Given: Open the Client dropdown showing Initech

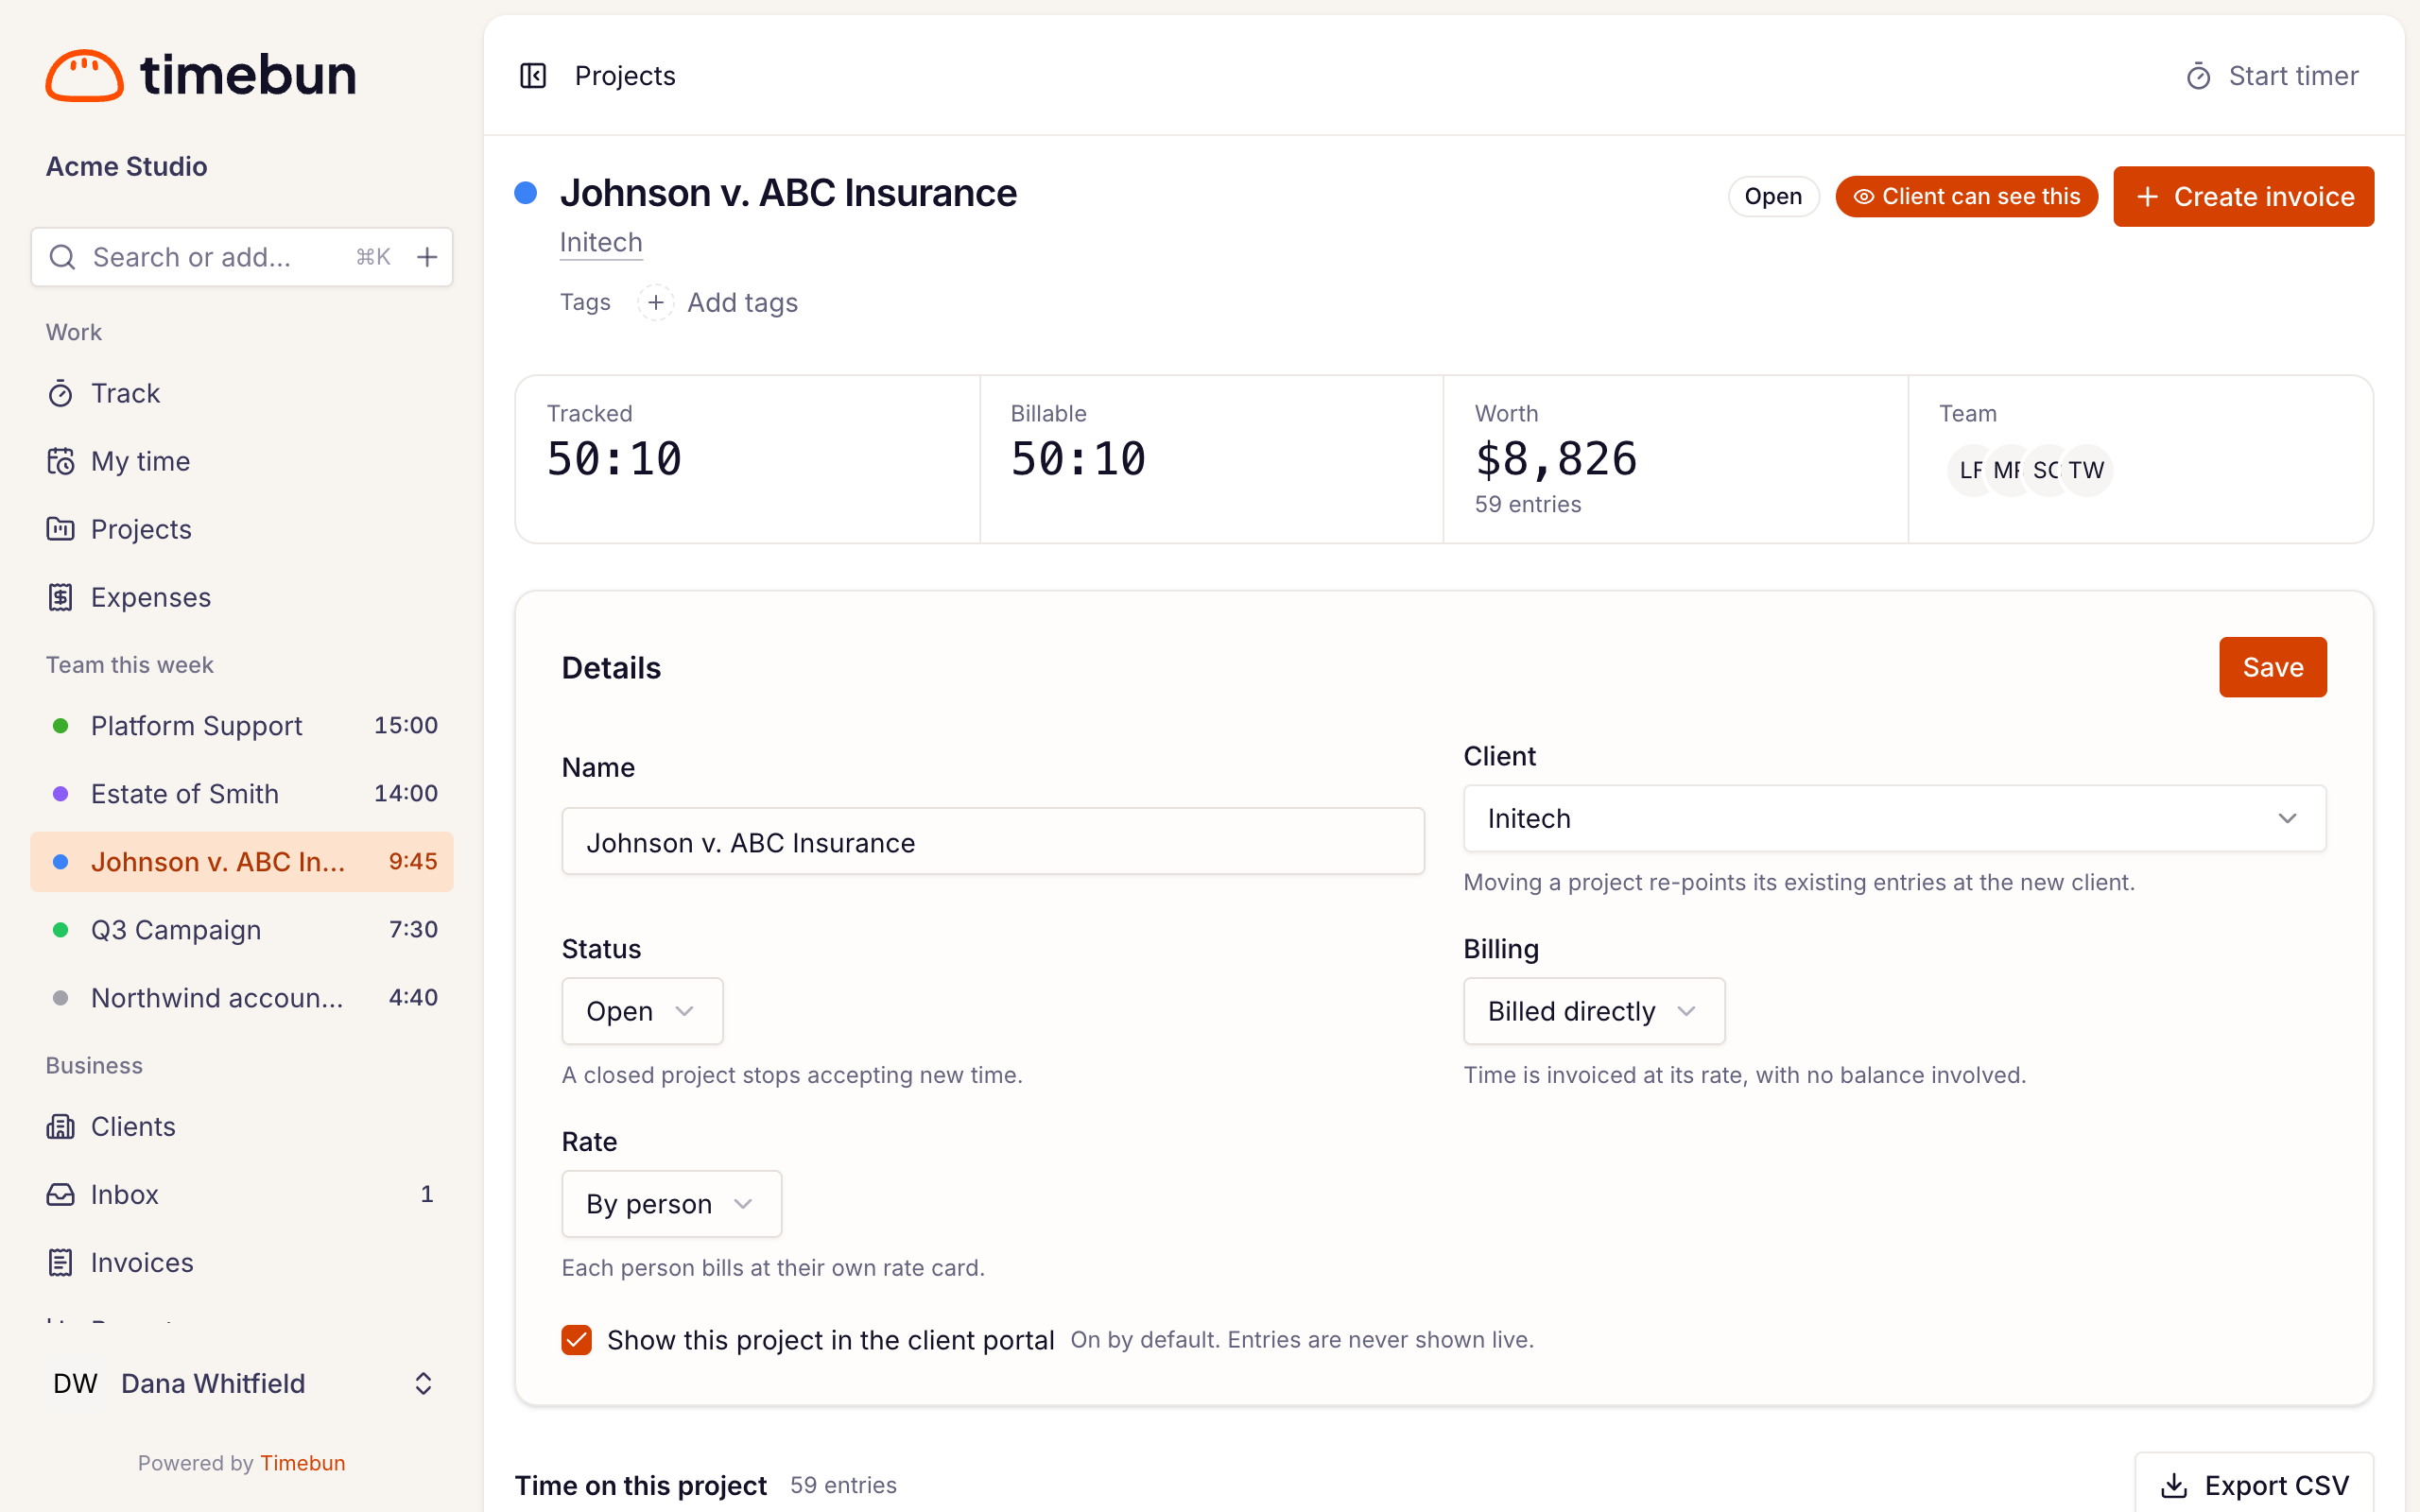Looking at the screenshot, I should click(1894, 818).
